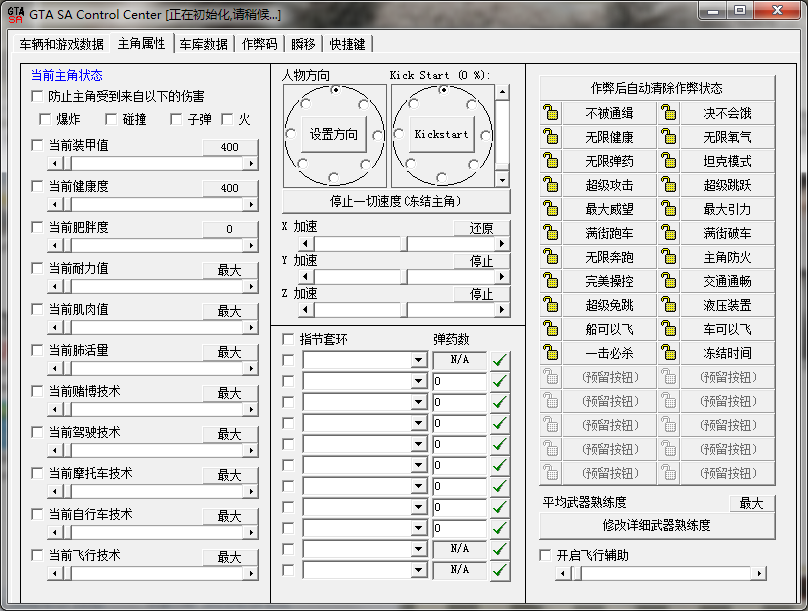Switch to the 车辆和游戏数据 tab
Screen dimensions: 808x611
(x=62, y=44)
